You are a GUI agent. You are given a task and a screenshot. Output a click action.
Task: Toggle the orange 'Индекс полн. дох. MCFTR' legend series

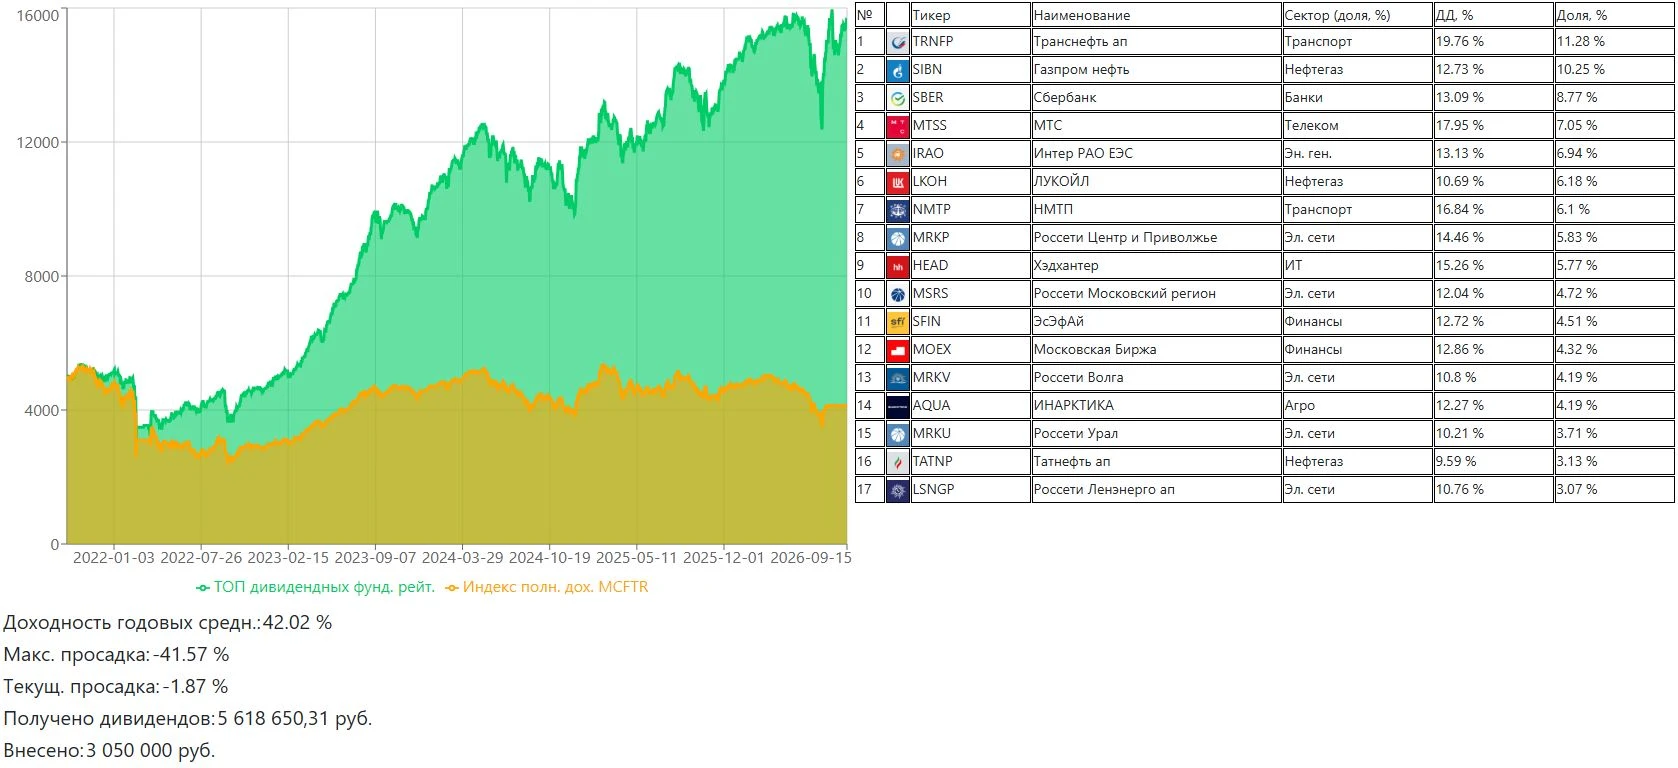pyautogui.click(x=547, y=587)
